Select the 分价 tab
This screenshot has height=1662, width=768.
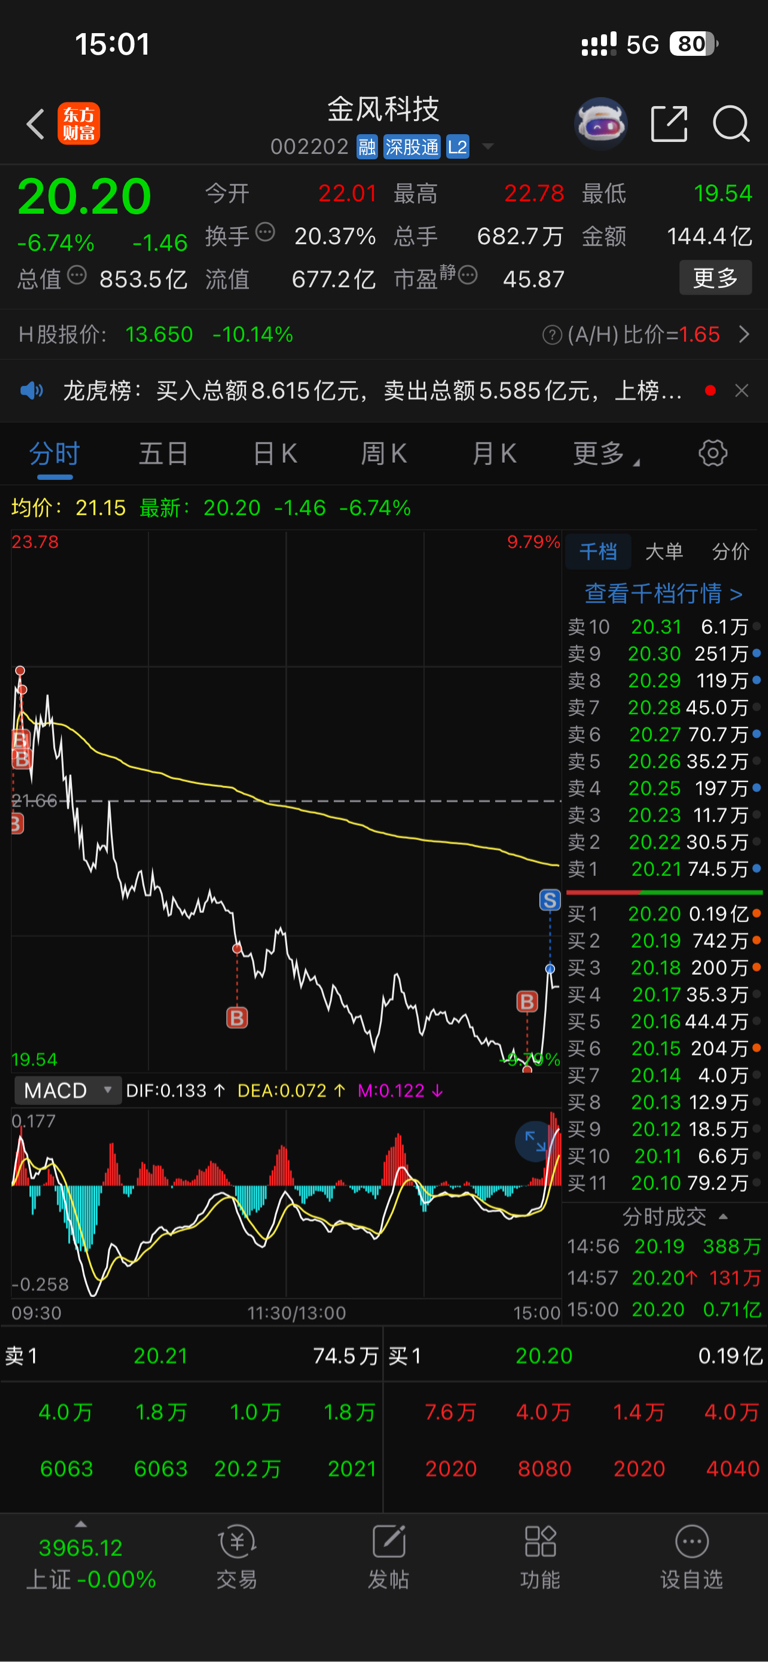[x=730, y=551]
